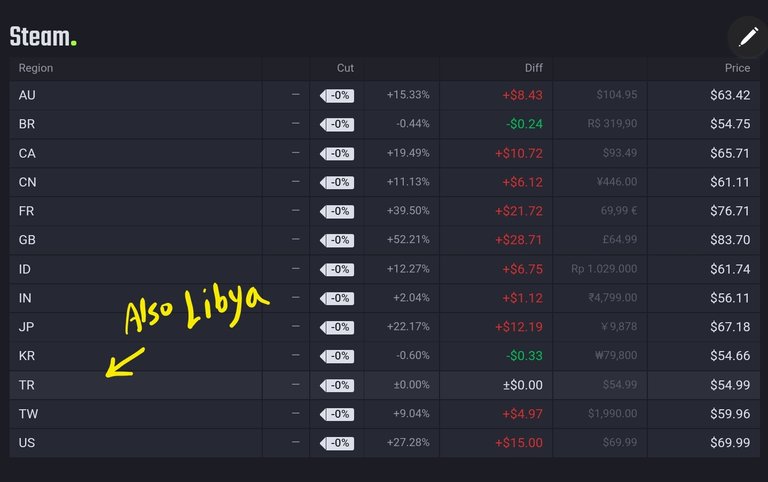This screenshot has height=482, width=768.
Task: Click the -$0.24 diff in BR row
Action: point(524,124)
